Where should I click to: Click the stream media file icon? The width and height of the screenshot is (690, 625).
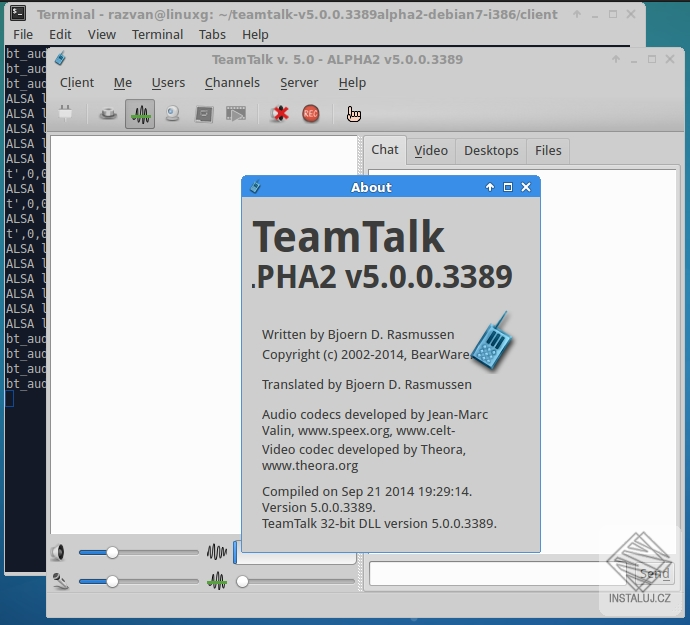[x=236, y=114]
